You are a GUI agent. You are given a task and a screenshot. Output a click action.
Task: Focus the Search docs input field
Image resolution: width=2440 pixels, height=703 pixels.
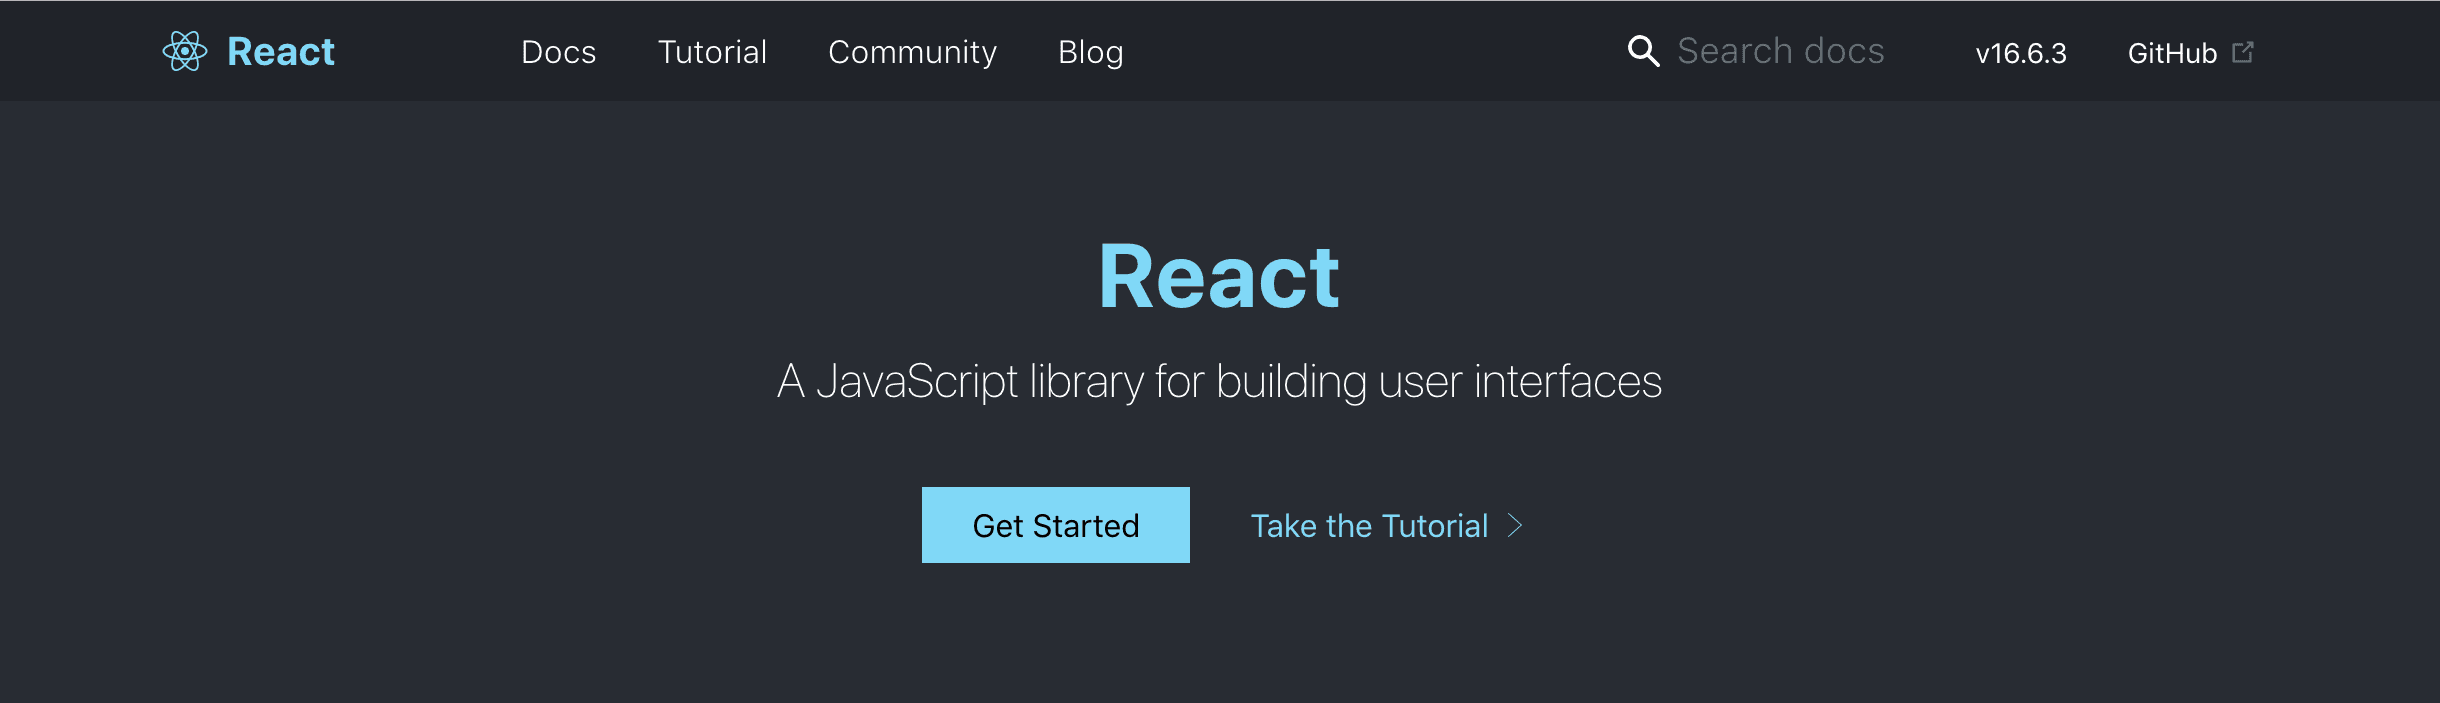click(x=1781, y=51)
